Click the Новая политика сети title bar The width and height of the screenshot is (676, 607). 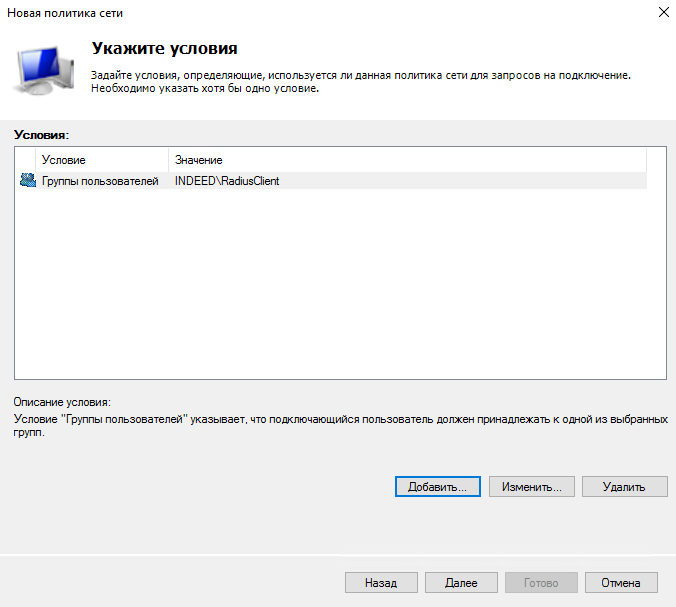coord(300,13)
